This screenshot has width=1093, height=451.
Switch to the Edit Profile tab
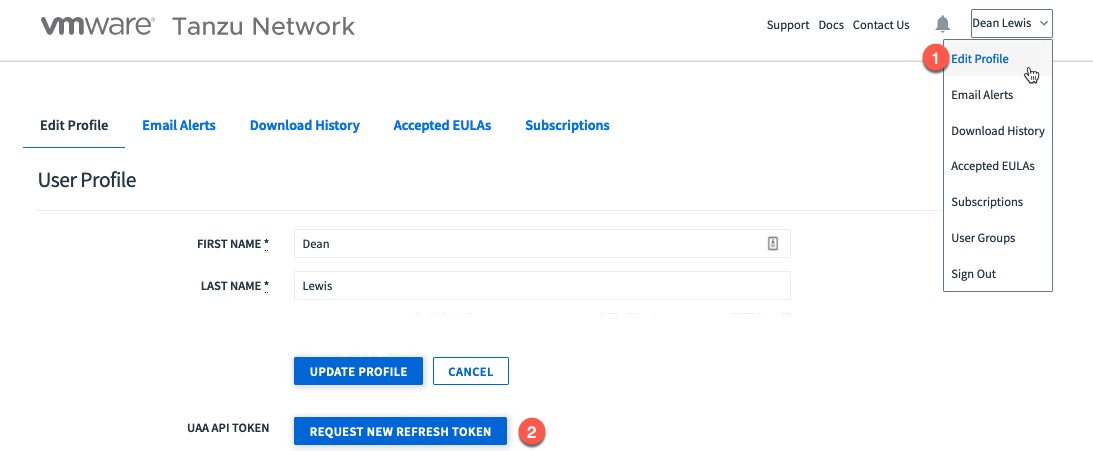(x=74, y=125)
